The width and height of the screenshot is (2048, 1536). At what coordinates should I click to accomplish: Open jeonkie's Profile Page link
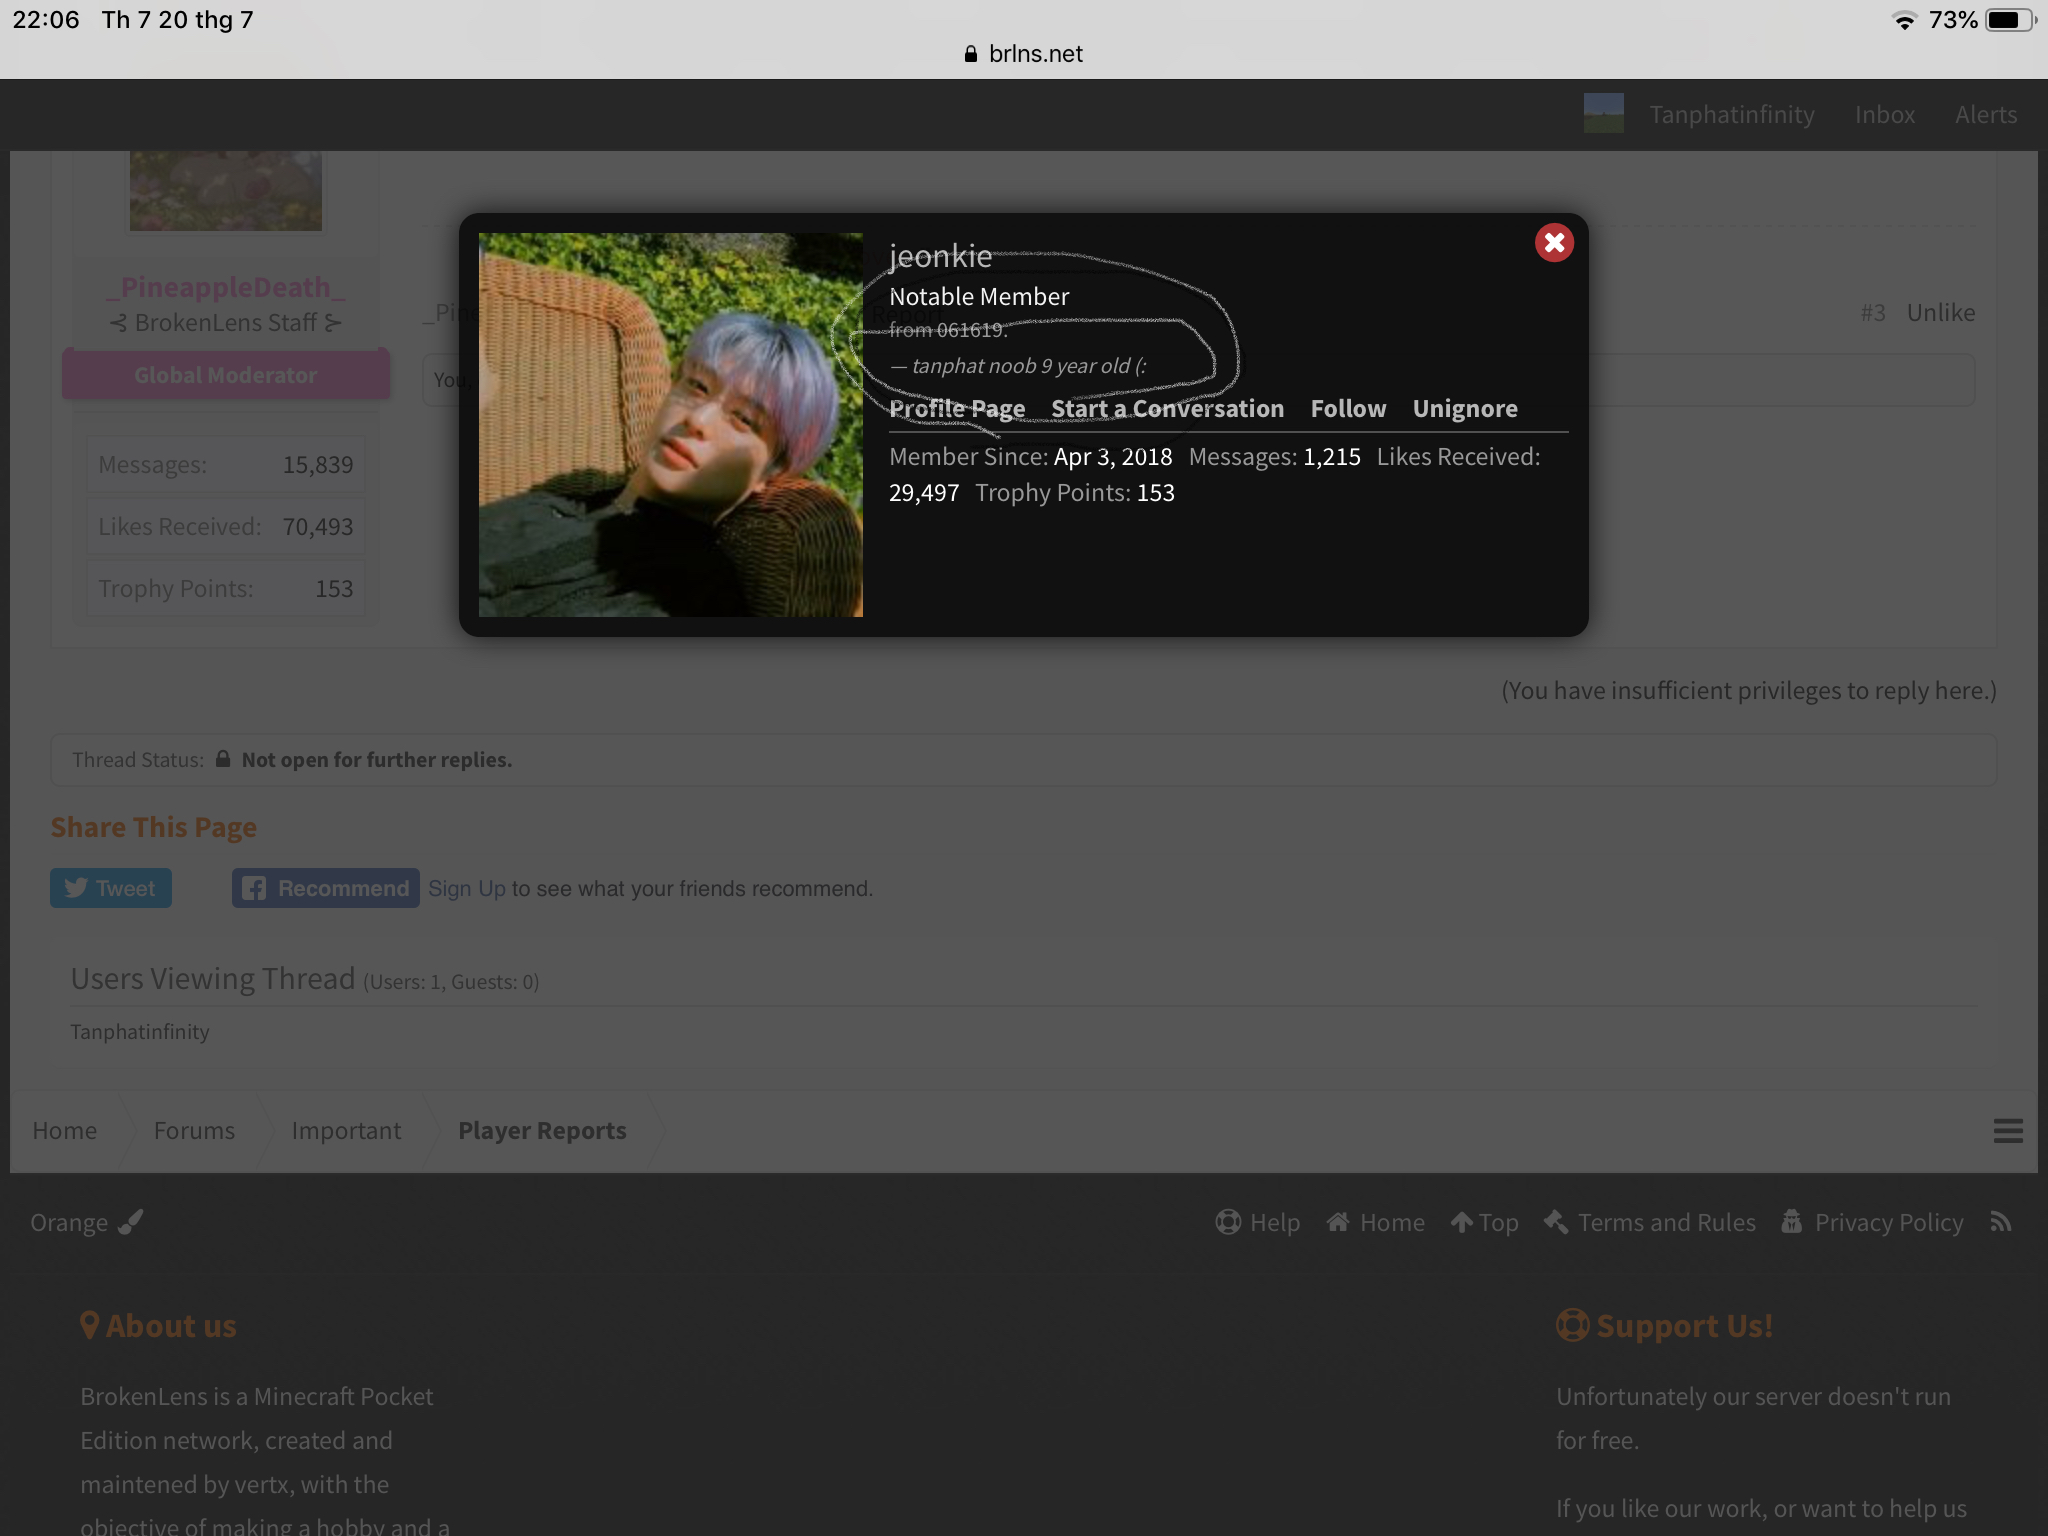tap(957, 408)
